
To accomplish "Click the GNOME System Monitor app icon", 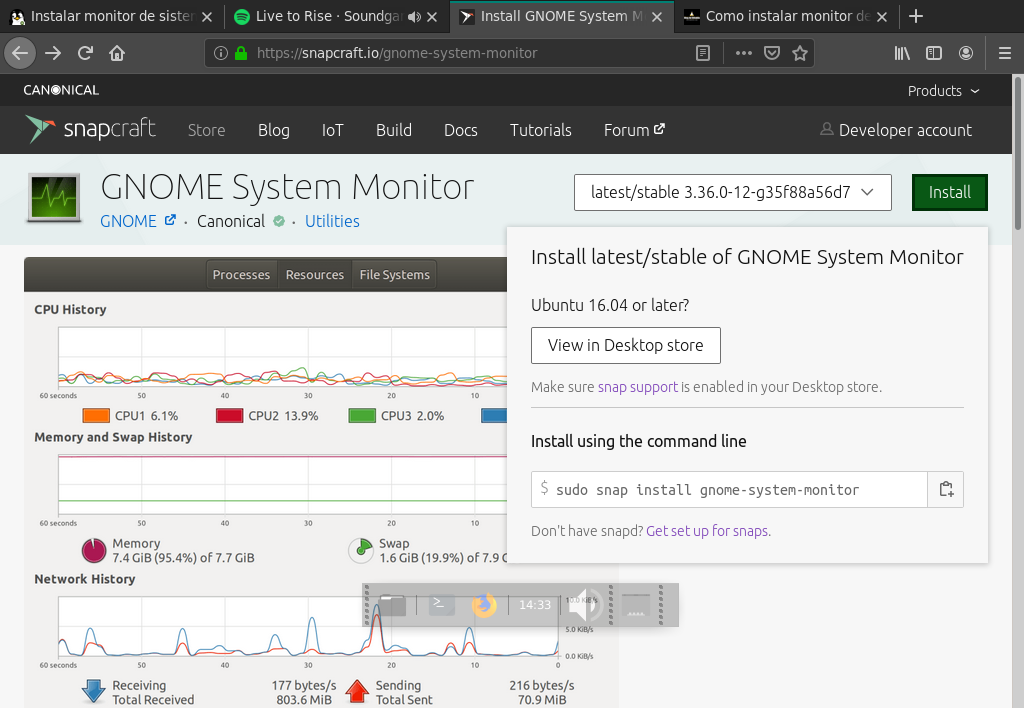I will pos(54,197).
